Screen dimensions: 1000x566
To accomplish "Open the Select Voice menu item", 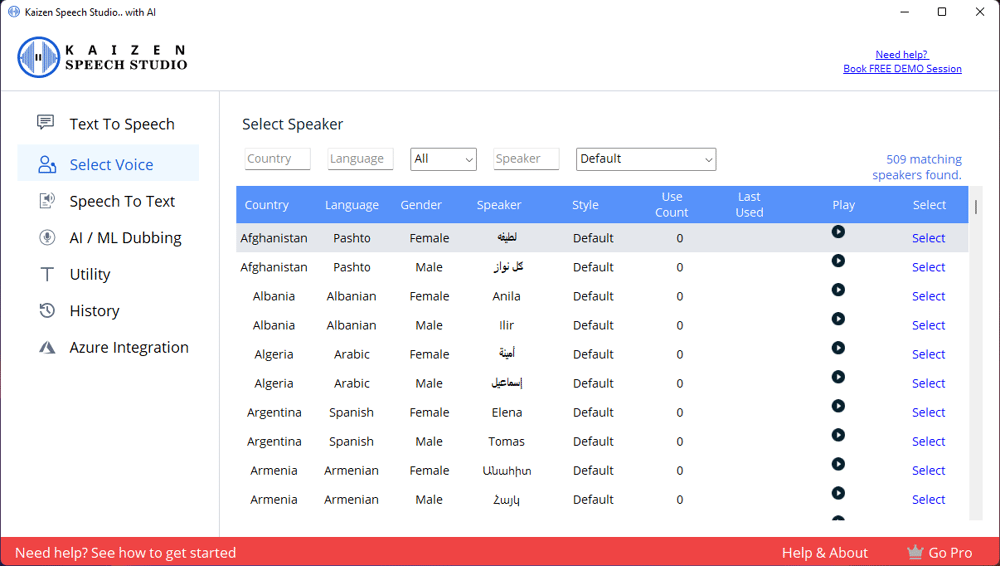I will (x=110, y=165).
